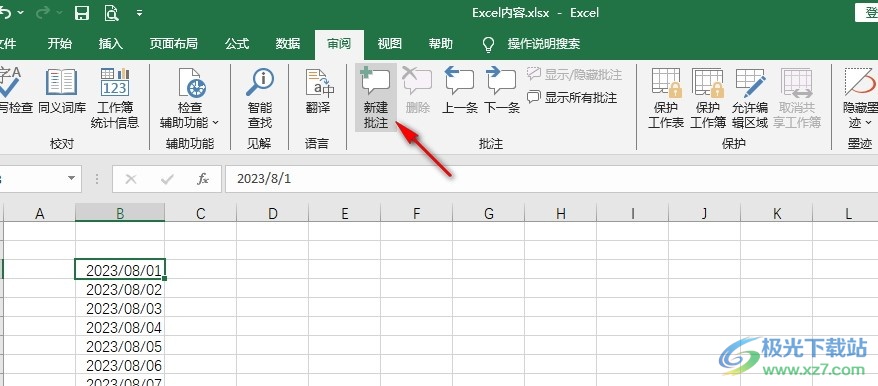Image resolution: width=878 pixels, height=386 pixels.
Task: Open 允许编辑区域 allow edit ranges
Action: (x=750, y=97)
